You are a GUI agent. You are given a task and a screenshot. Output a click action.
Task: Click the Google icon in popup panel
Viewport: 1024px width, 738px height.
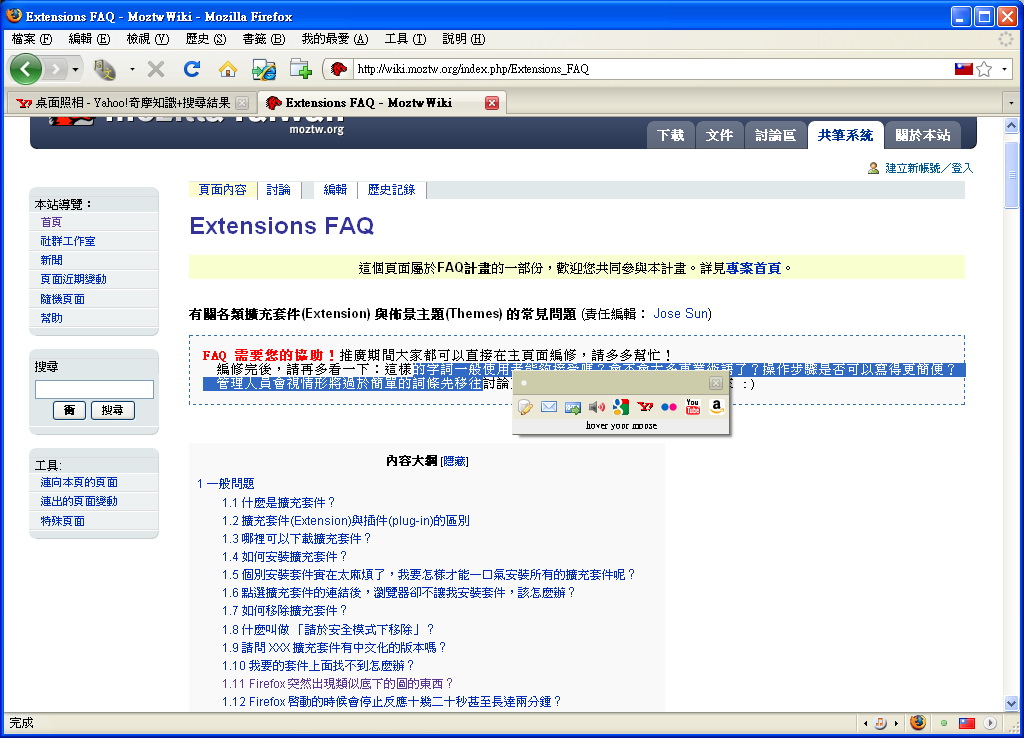[x=621, y=407]
